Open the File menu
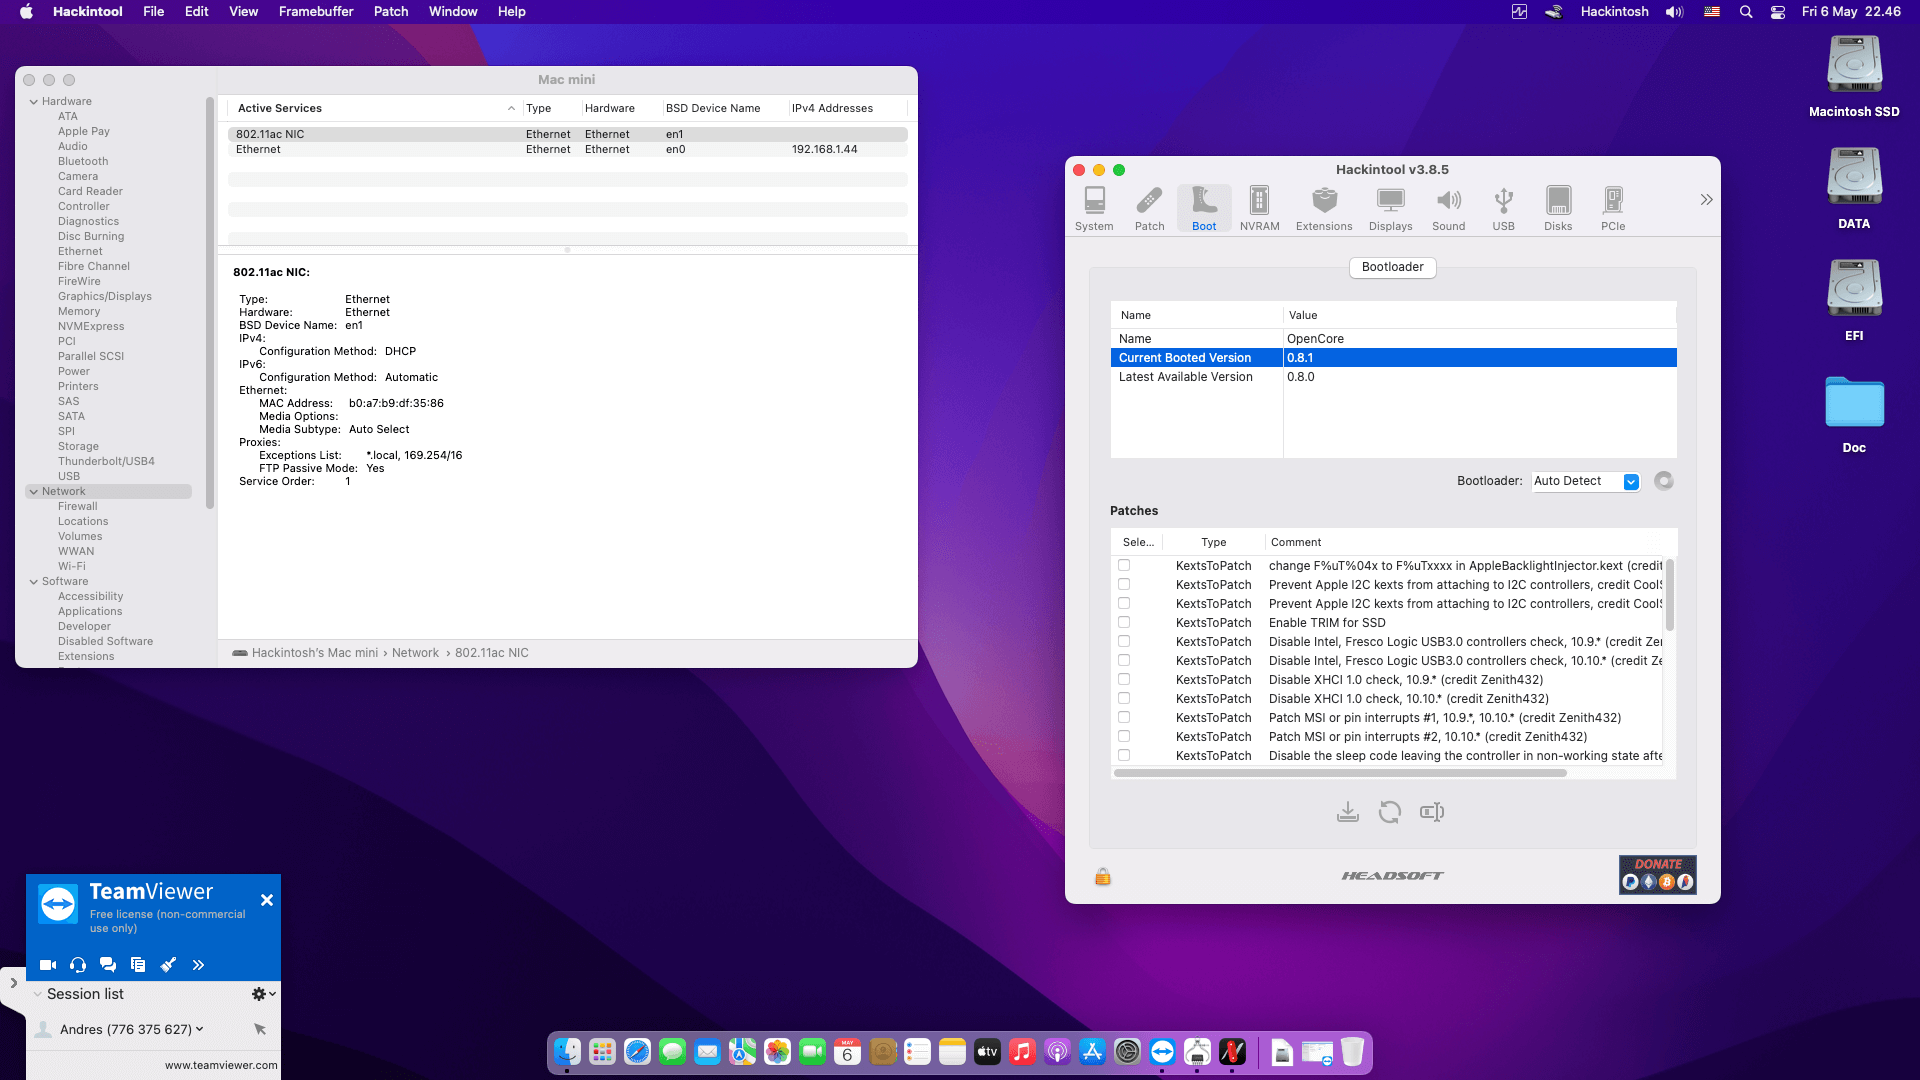The image size is (1920, 1080). pos(153,12)
